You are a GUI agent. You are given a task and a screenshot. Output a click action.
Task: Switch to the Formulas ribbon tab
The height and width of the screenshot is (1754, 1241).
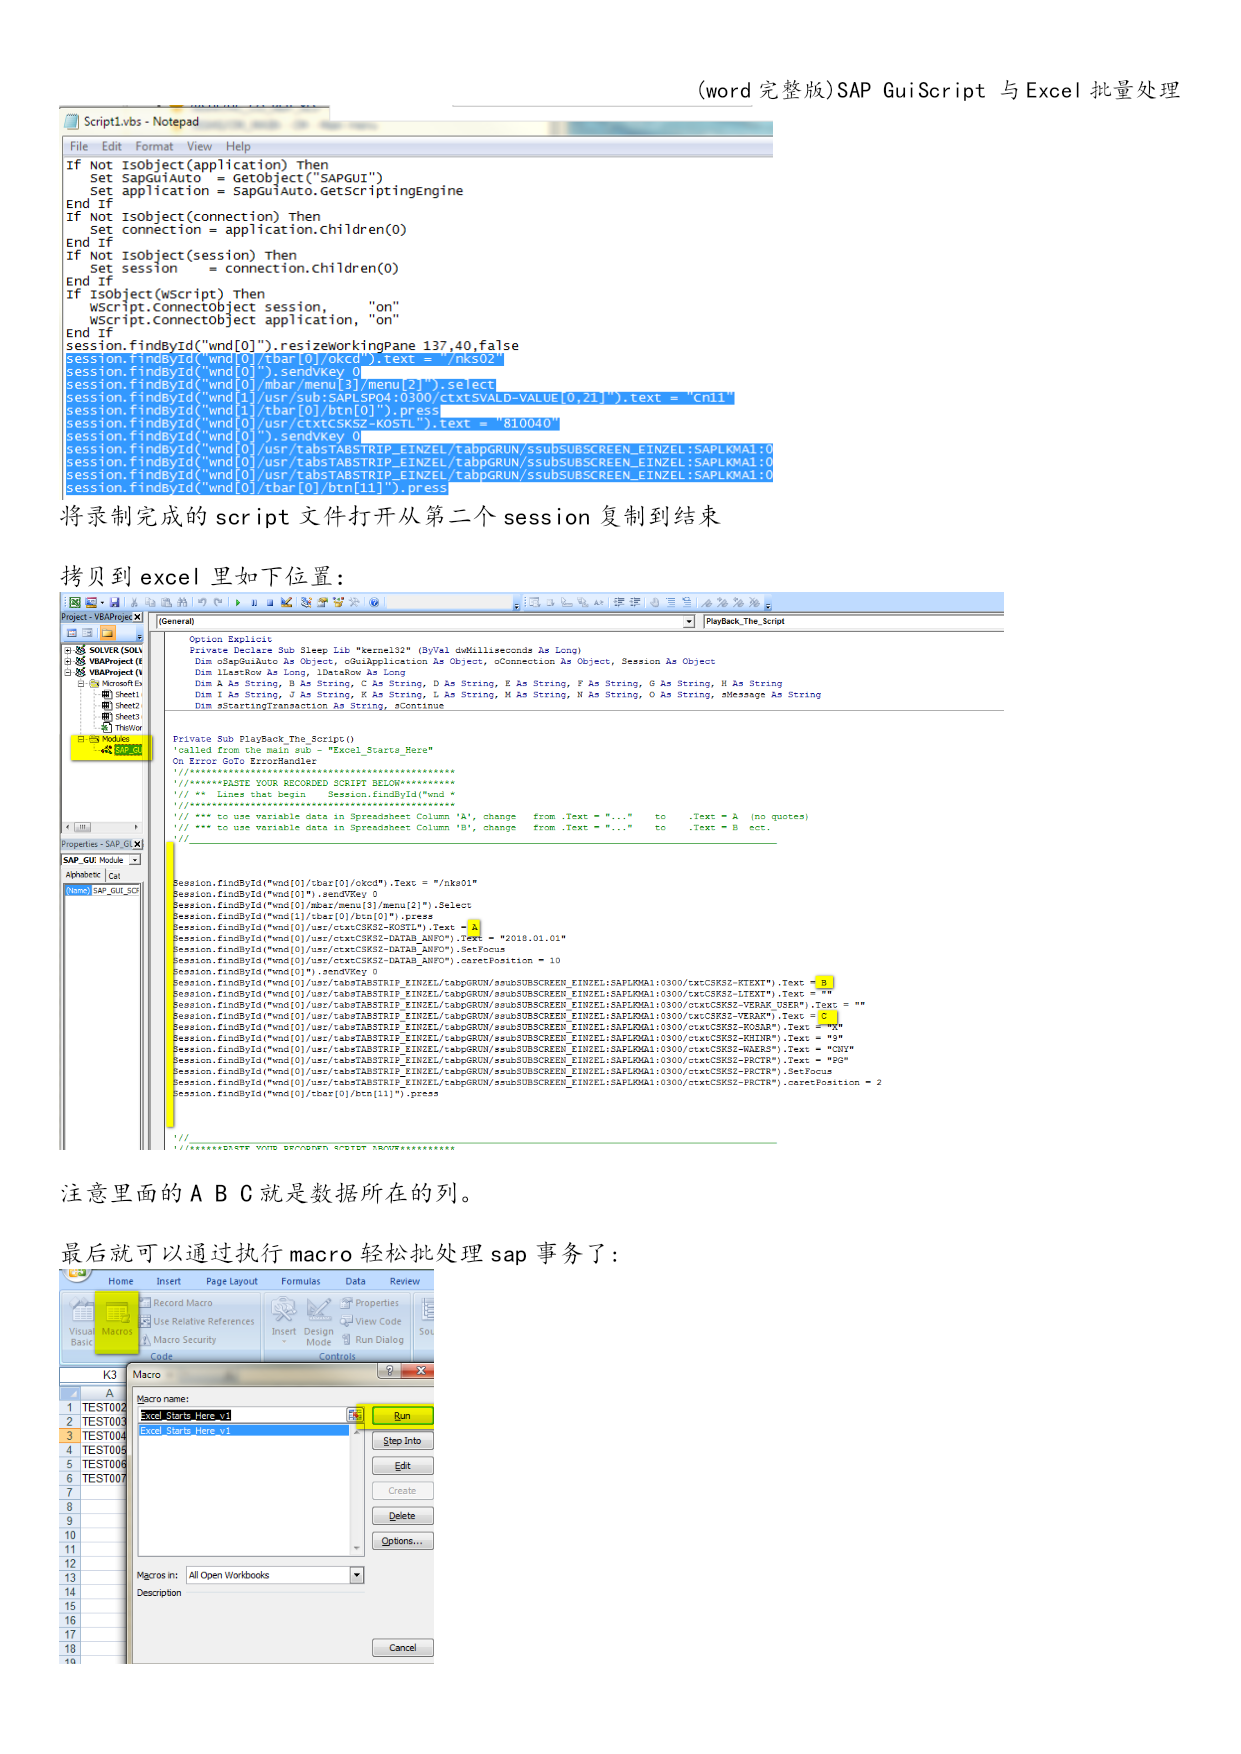(301, 1281)
